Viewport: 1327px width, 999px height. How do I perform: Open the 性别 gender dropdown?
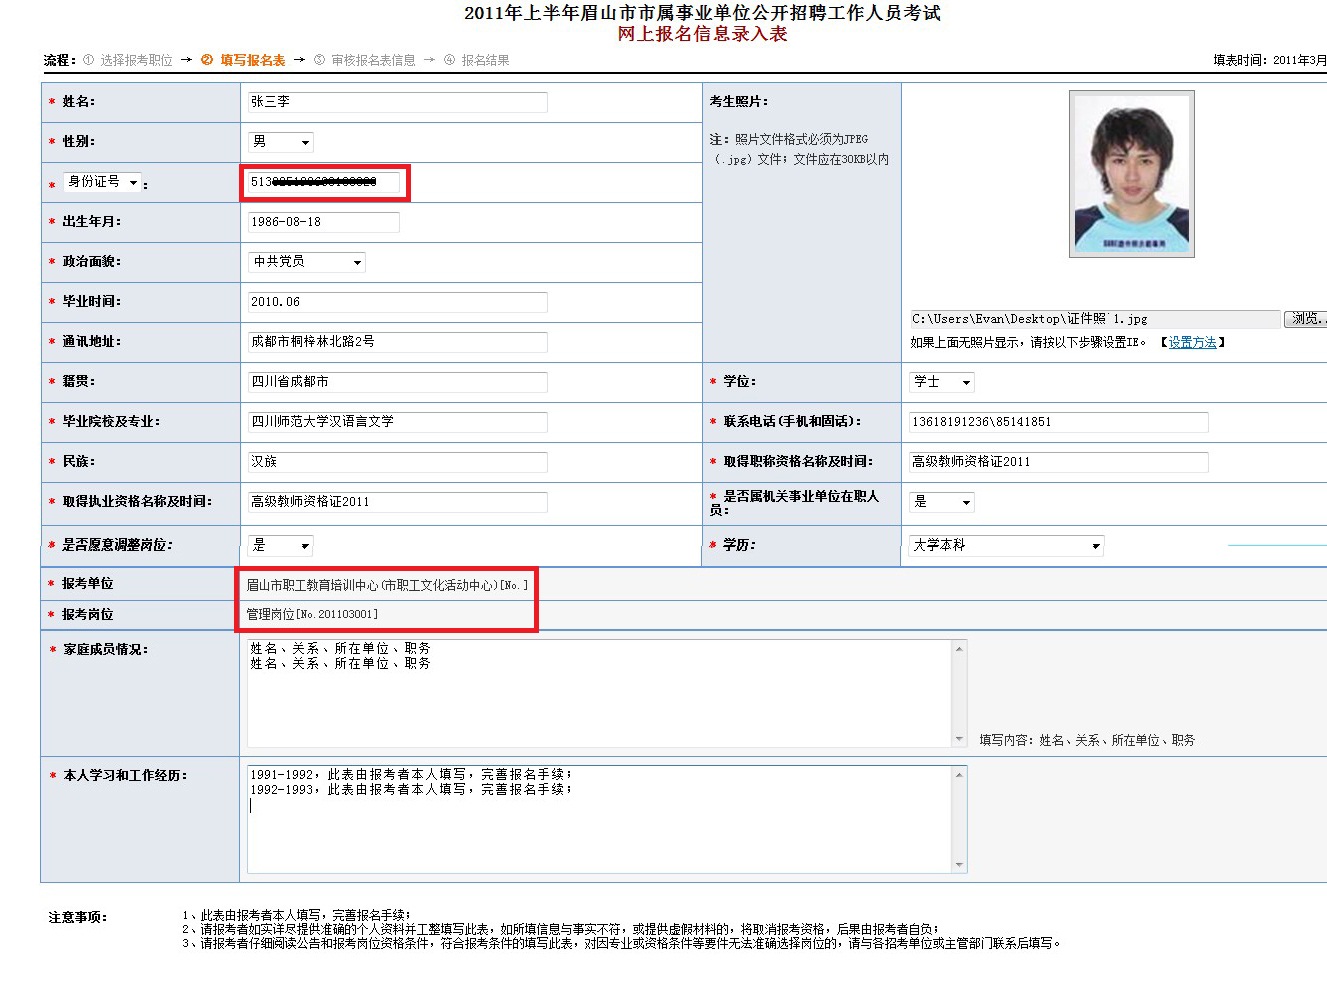(x=281, y=142)
